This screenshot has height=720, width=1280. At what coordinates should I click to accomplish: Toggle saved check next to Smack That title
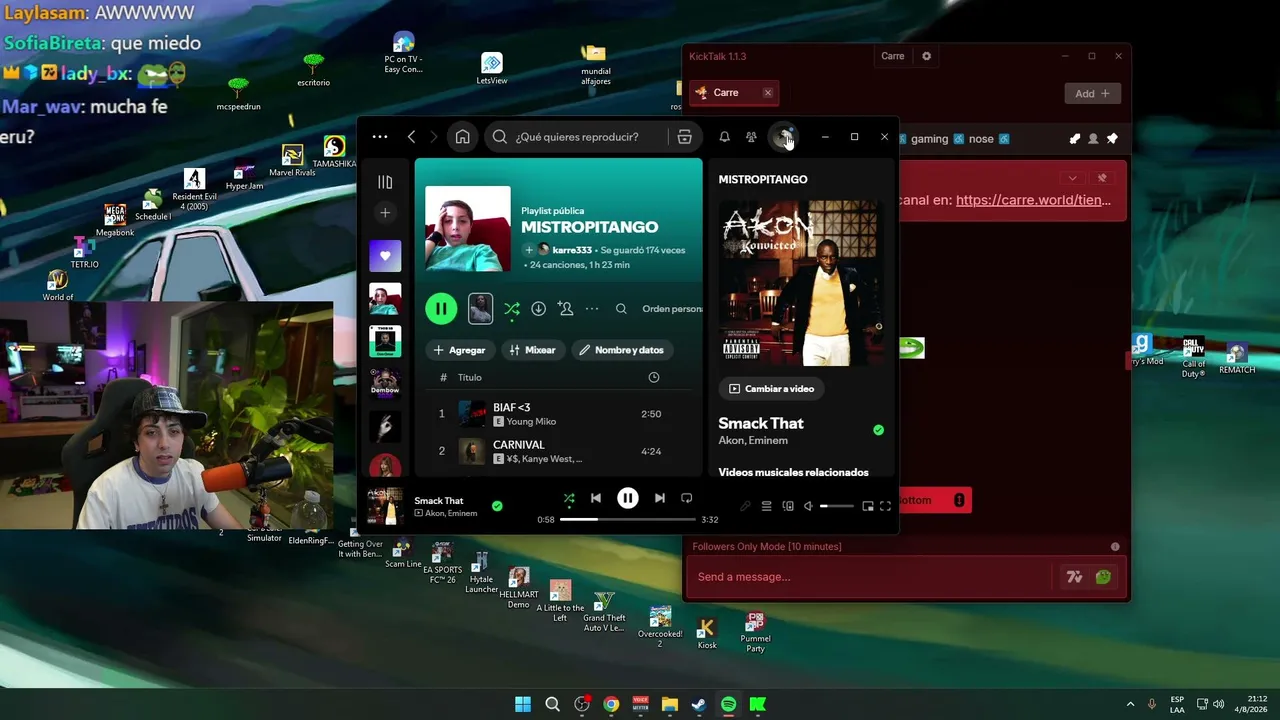click(x=878, y=430)
